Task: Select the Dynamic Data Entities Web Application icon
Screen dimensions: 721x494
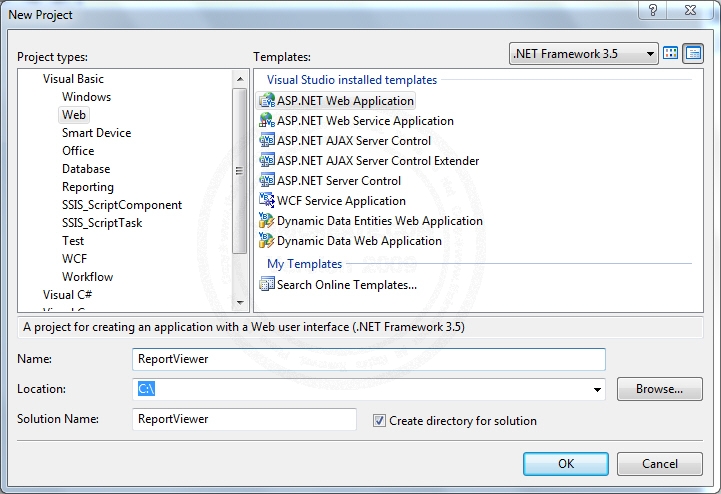Action: (267, 221)
